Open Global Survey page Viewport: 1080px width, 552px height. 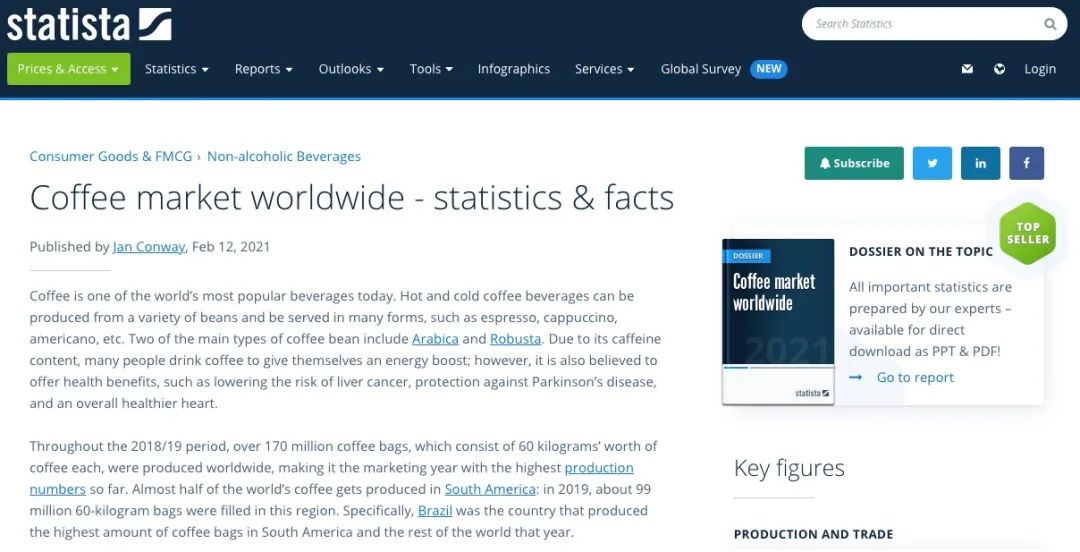tap(700, 69)
